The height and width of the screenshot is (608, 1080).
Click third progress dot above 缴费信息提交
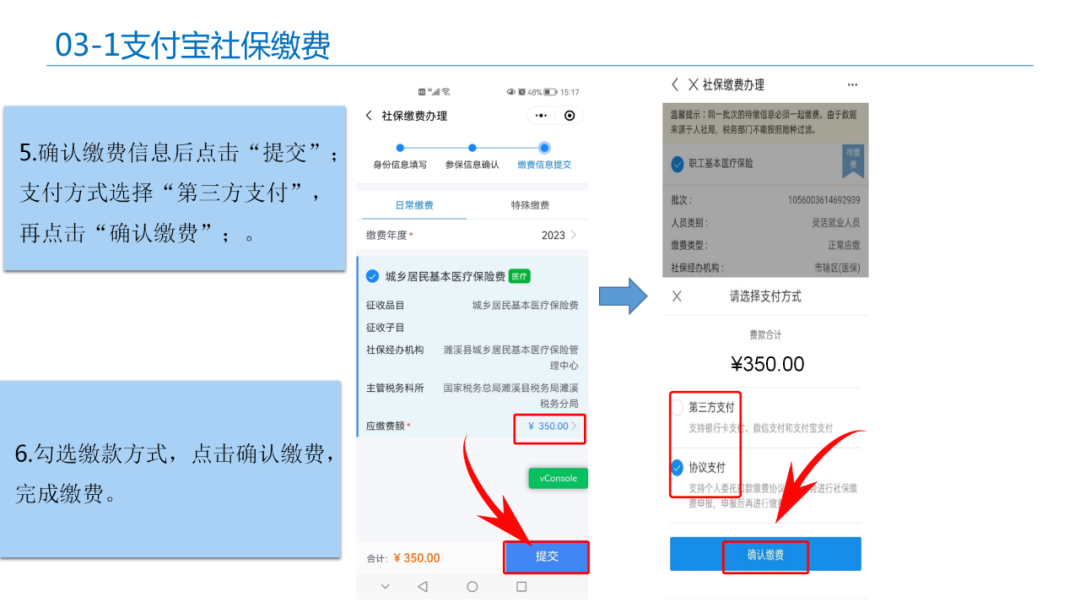[x=544, y=147]
